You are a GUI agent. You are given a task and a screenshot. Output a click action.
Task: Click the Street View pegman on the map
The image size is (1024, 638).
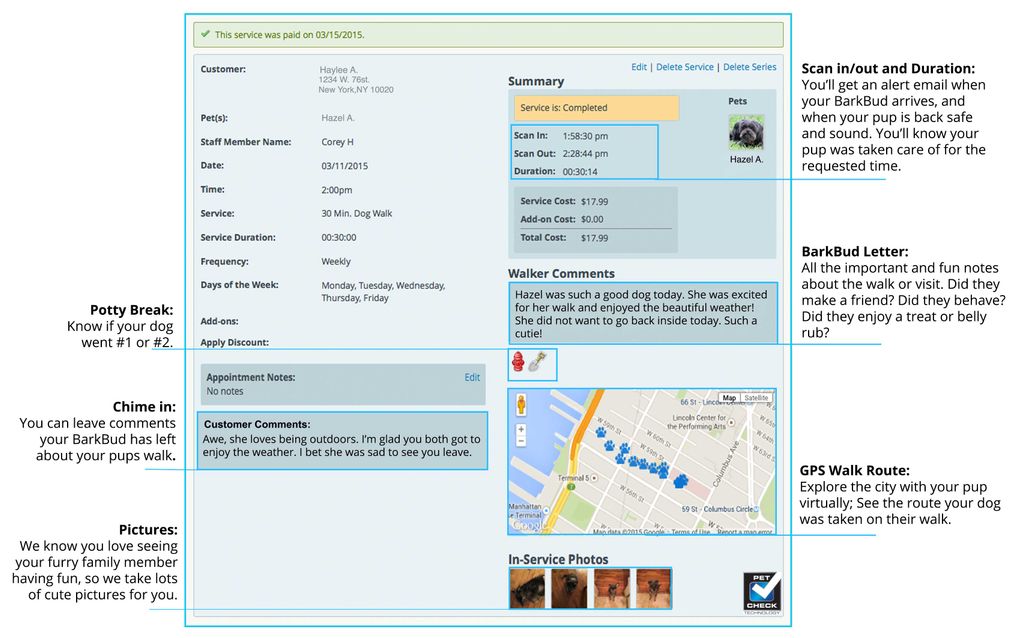pos(521,405)
